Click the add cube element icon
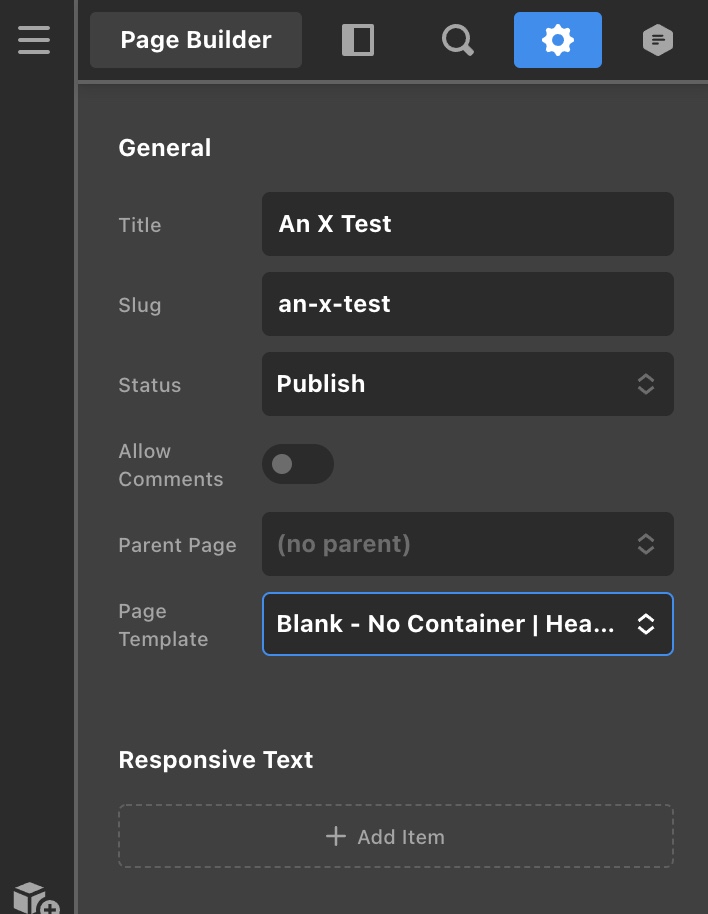This screenshot has height=914, width=708. click(x=36, y=898)
